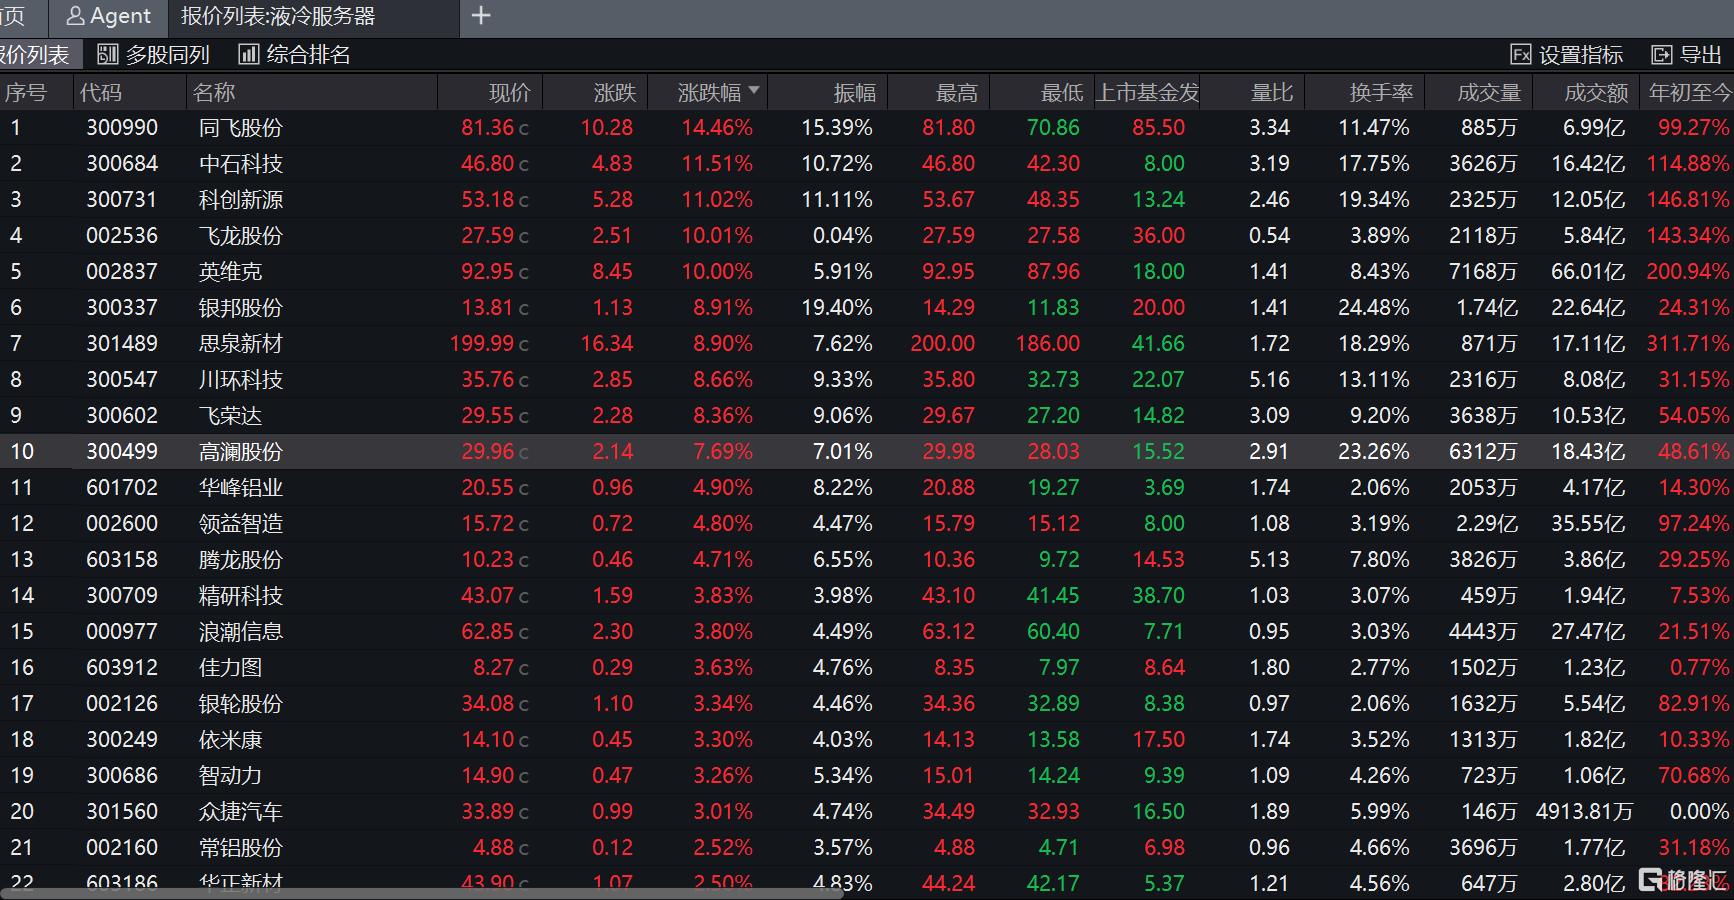Click stock code 000977
Viewport: 1734px width, 900px height.
point(122,632)
